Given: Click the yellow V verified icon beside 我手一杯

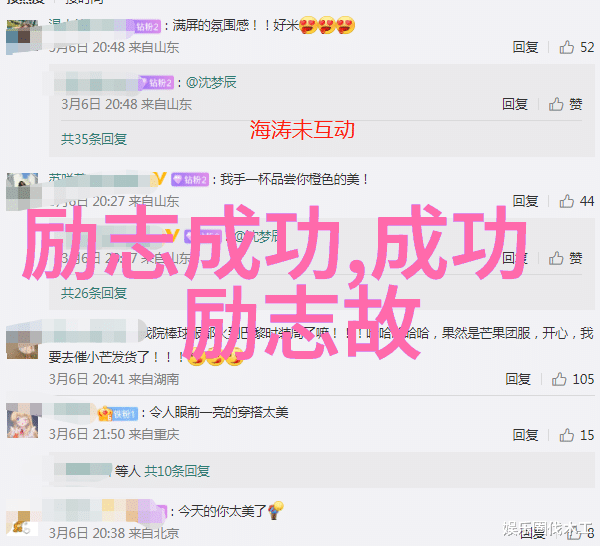Looking at the screenshot, I should point(160,179).
